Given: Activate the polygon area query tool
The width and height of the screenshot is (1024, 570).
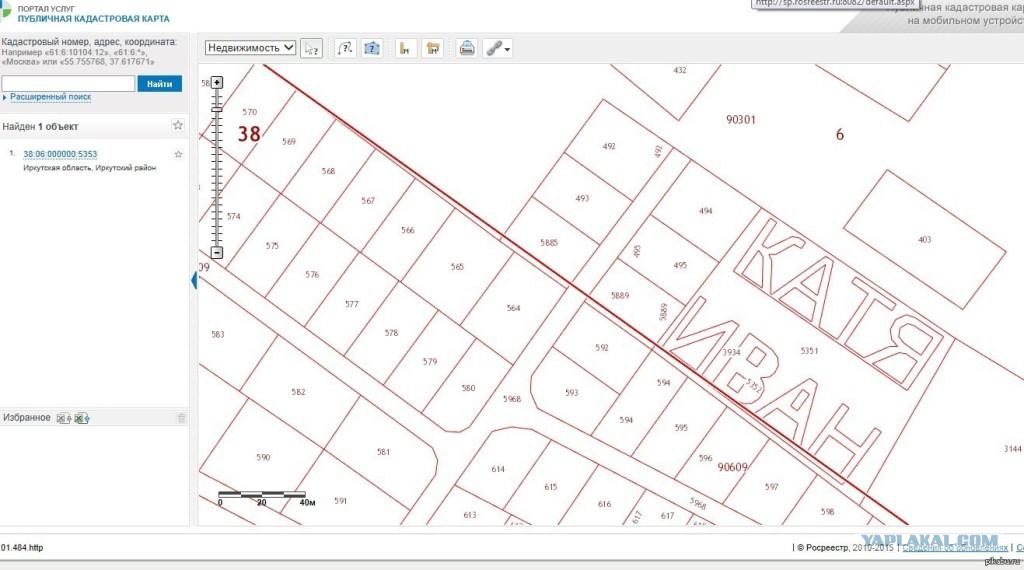Looking at the screenshot, I should coord(372,48).
